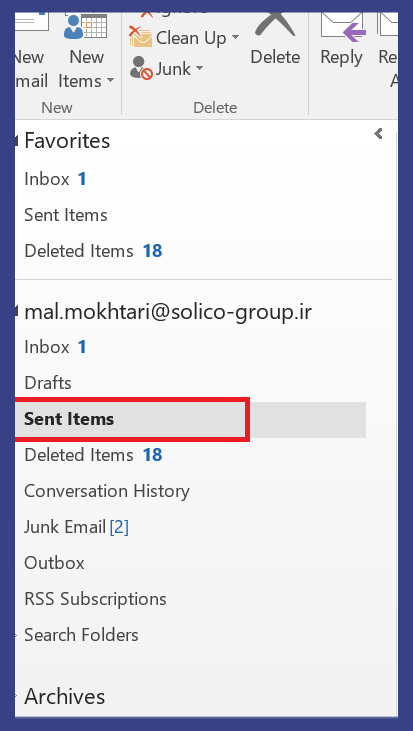Open Inbox under Favorites
413x731 pixels.
55,179
